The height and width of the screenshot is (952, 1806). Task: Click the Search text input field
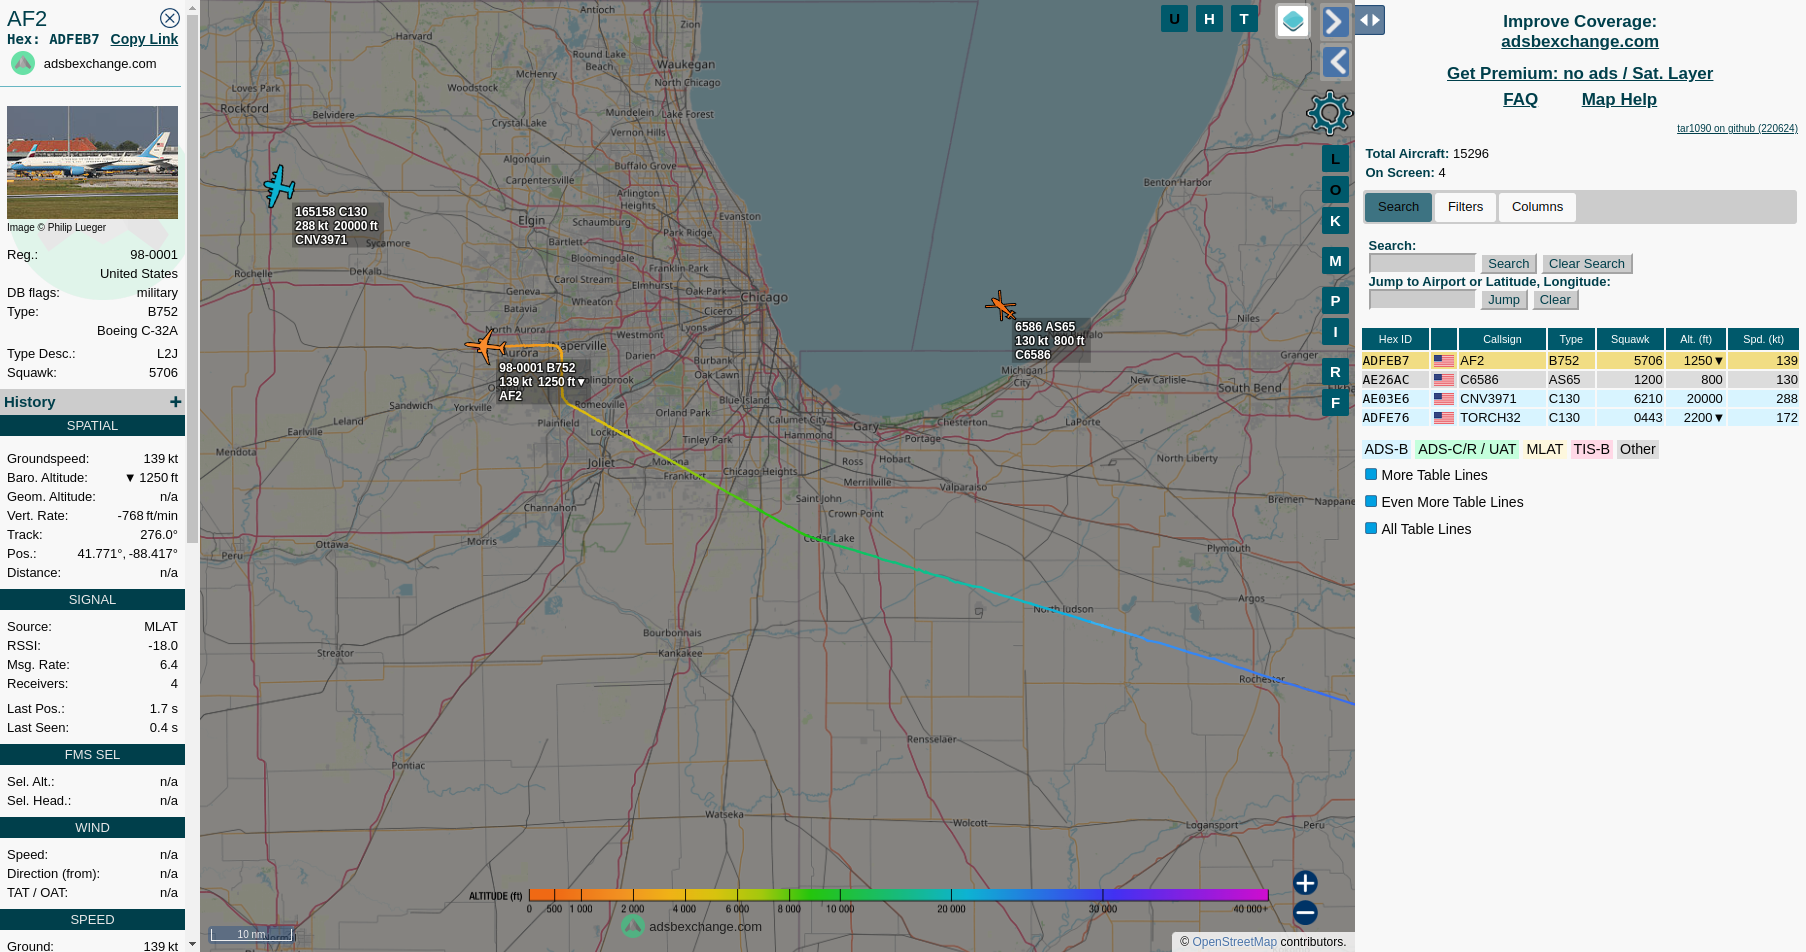pyautogui.click(x=1422, y=263)
